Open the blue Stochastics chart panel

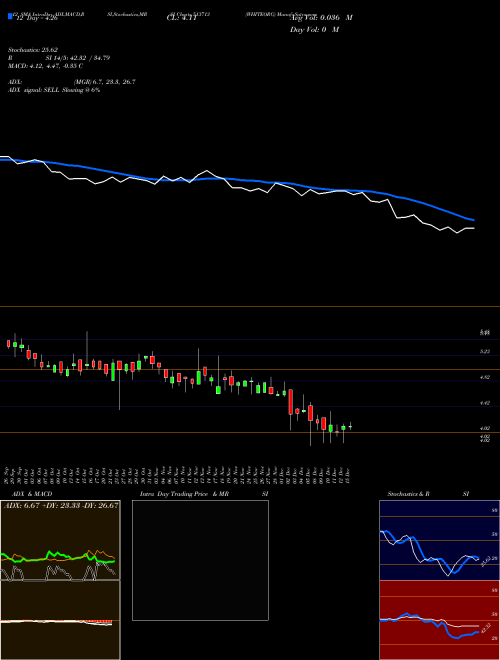point(439,540)
